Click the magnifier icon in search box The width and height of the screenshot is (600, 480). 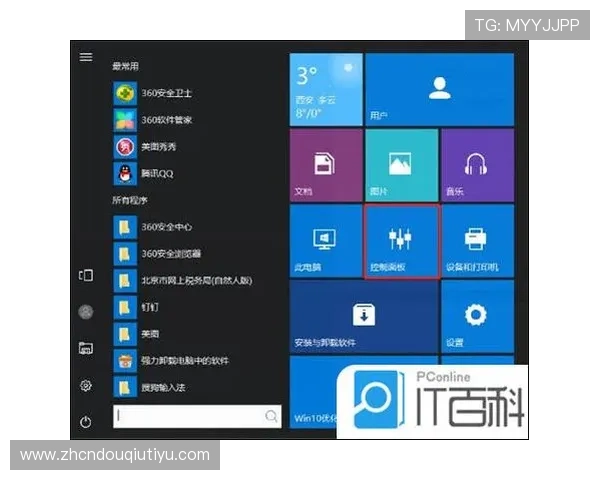click(x=271, y=416)
